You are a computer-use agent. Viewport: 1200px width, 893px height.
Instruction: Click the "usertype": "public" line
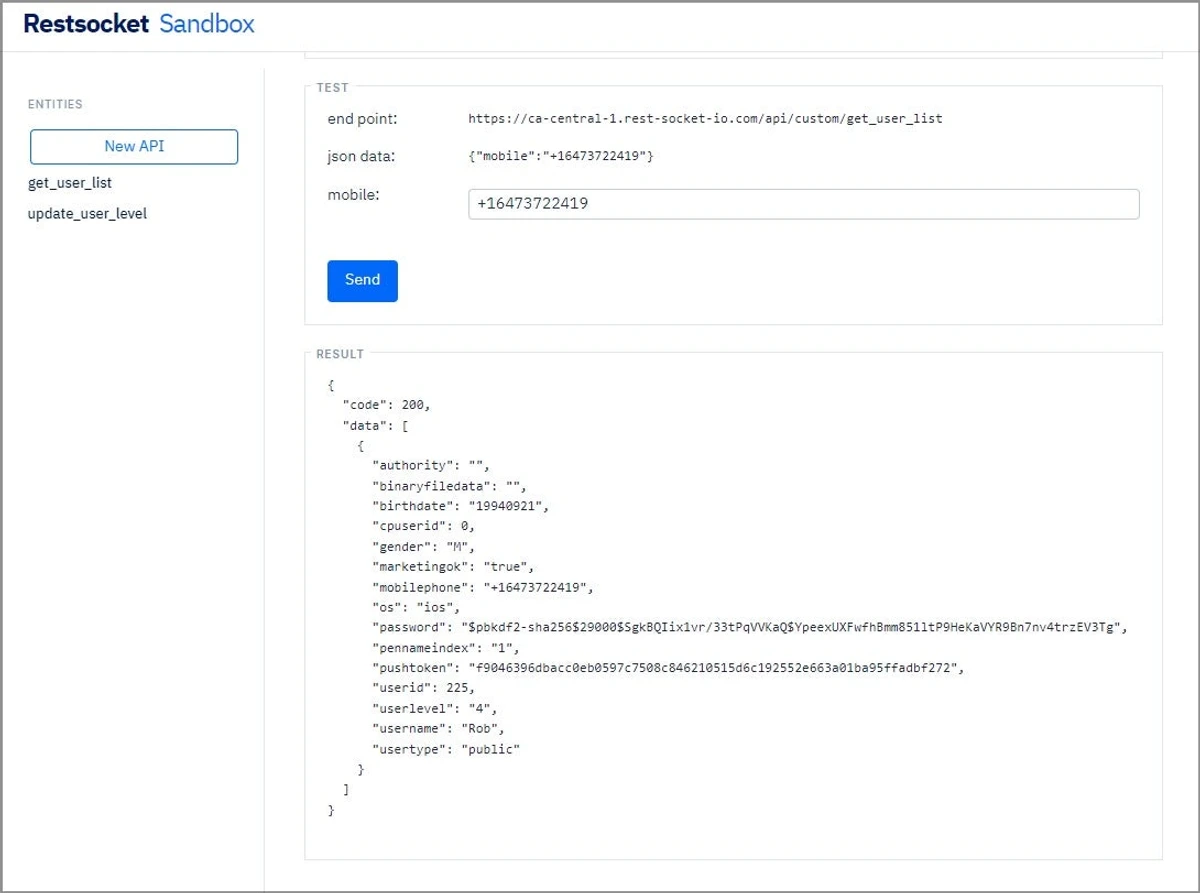[446, 748]
